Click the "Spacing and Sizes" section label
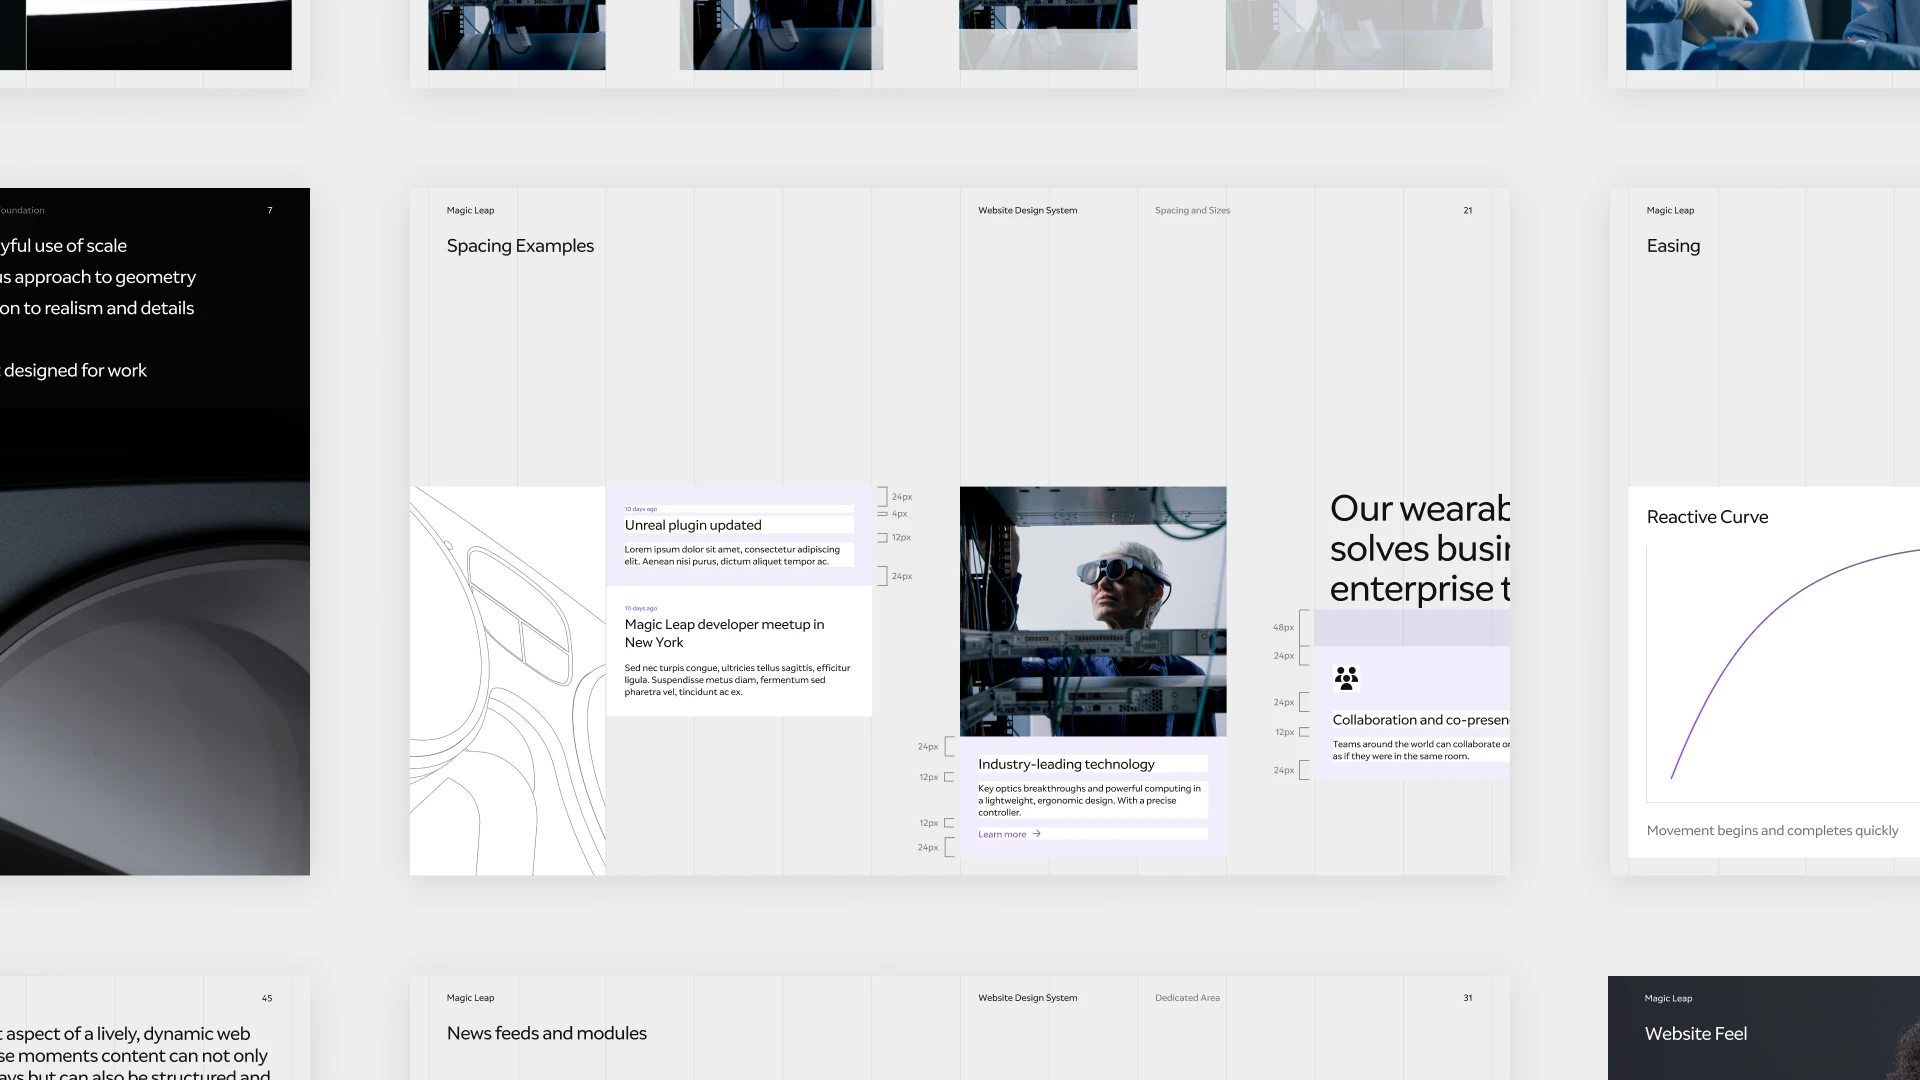 (x=1192, y=210)
